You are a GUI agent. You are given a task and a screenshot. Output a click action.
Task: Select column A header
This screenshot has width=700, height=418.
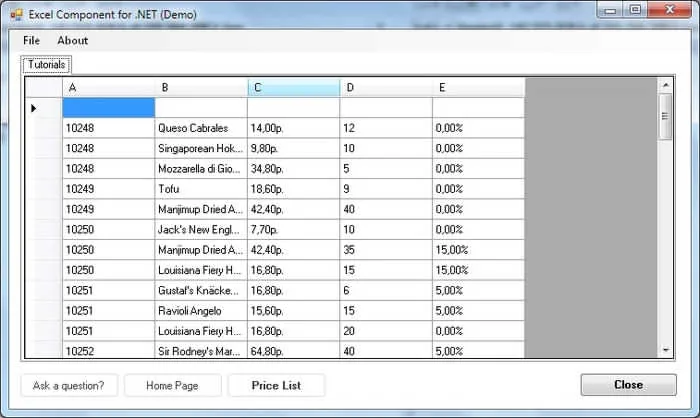point(108,88)
